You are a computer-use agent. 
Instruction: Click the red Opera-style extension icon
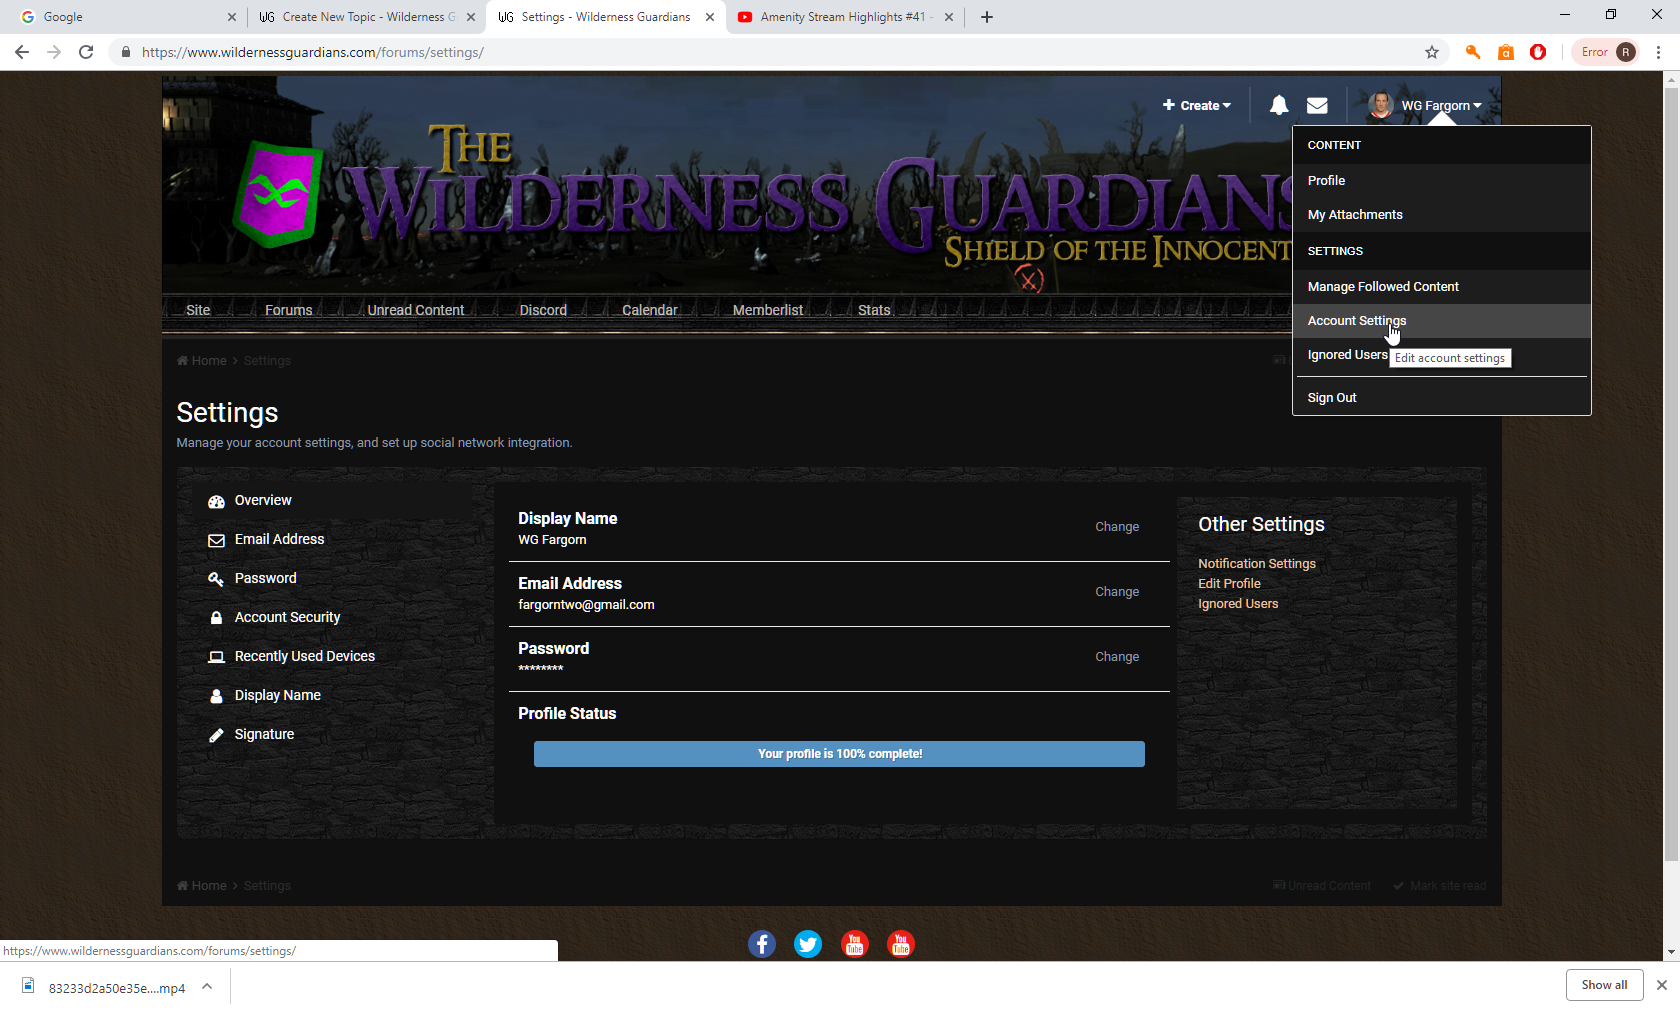[x=1538, y=52]
